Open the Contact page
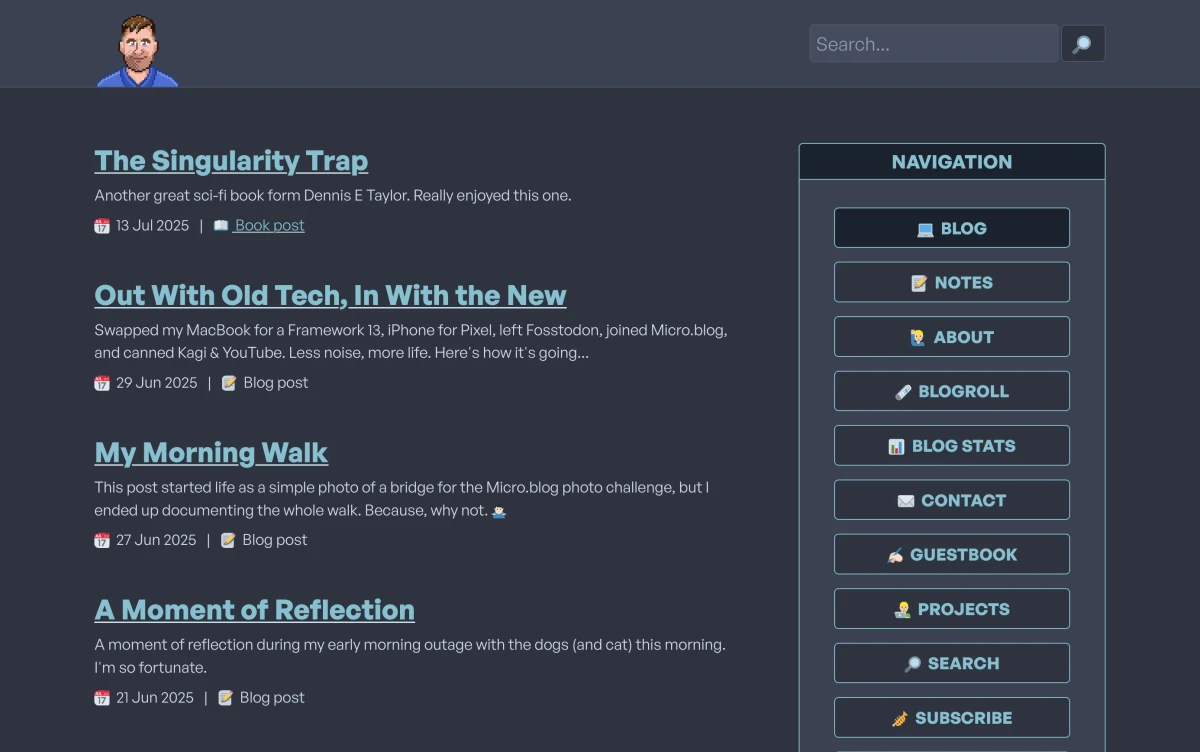The height and width of the screenshot is (752, 1200). pos(951,501)
